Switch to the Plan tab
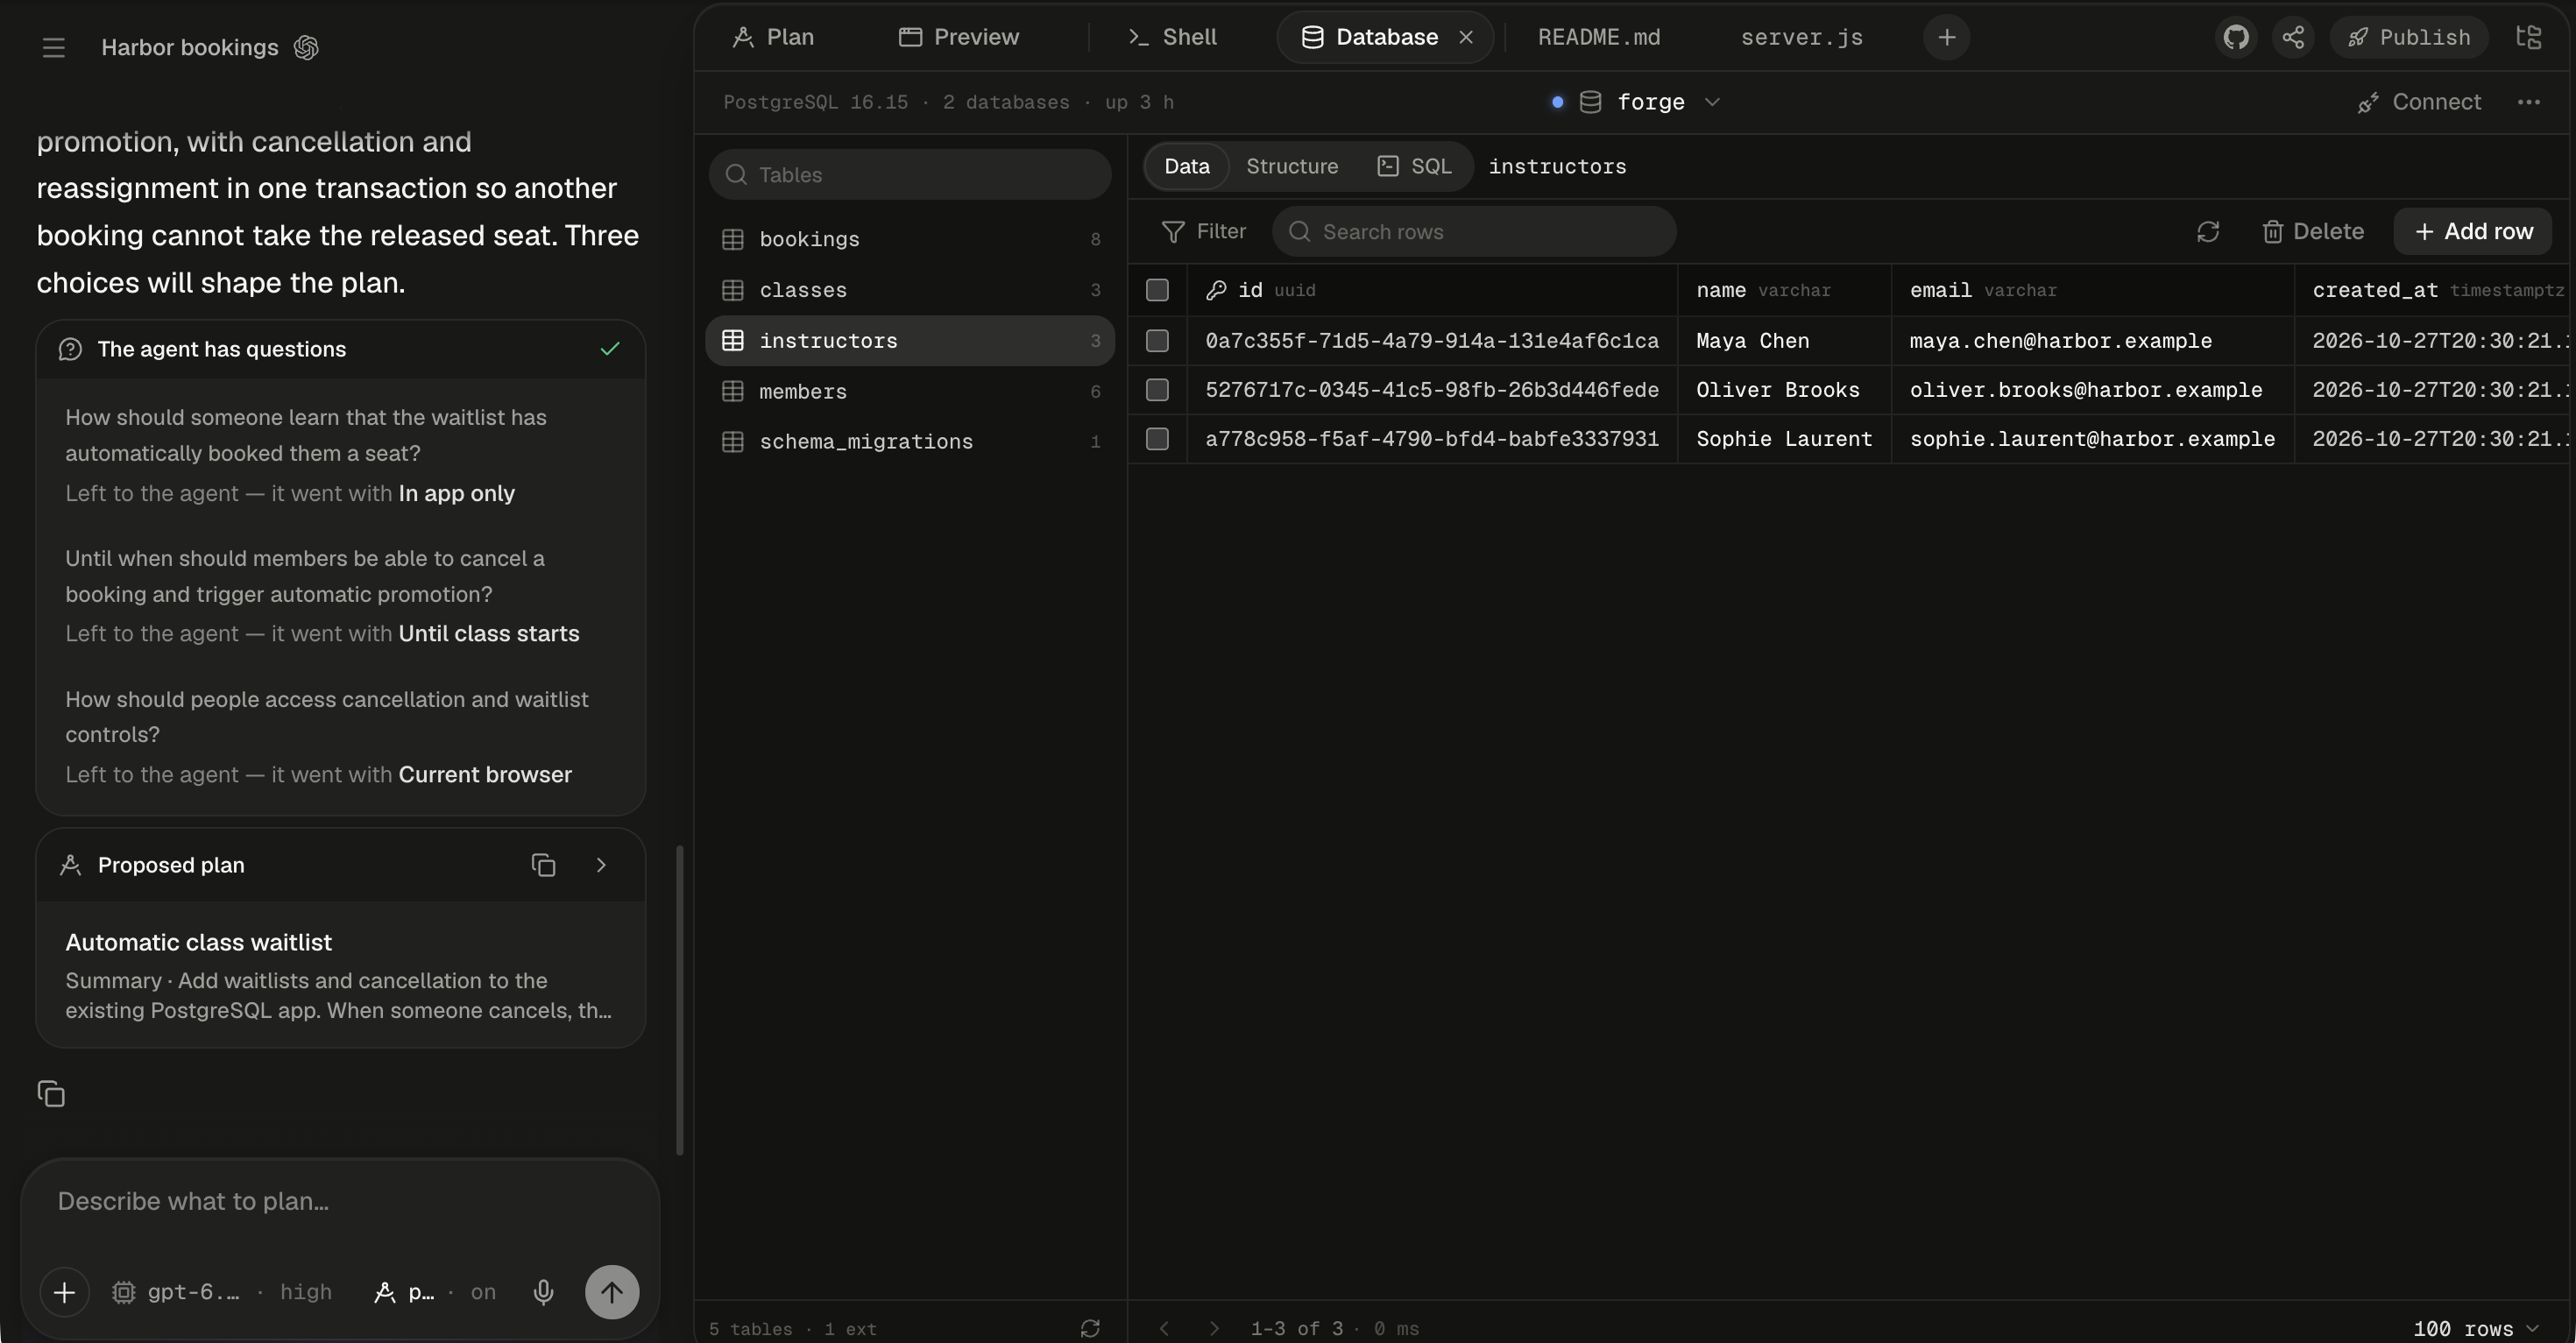2576x1343 pixels. coord(773,37)
